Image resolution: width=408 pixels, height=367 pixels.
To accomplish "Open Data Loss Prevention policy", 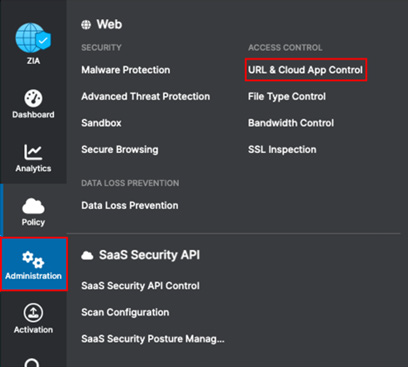I will click(130, 206).
